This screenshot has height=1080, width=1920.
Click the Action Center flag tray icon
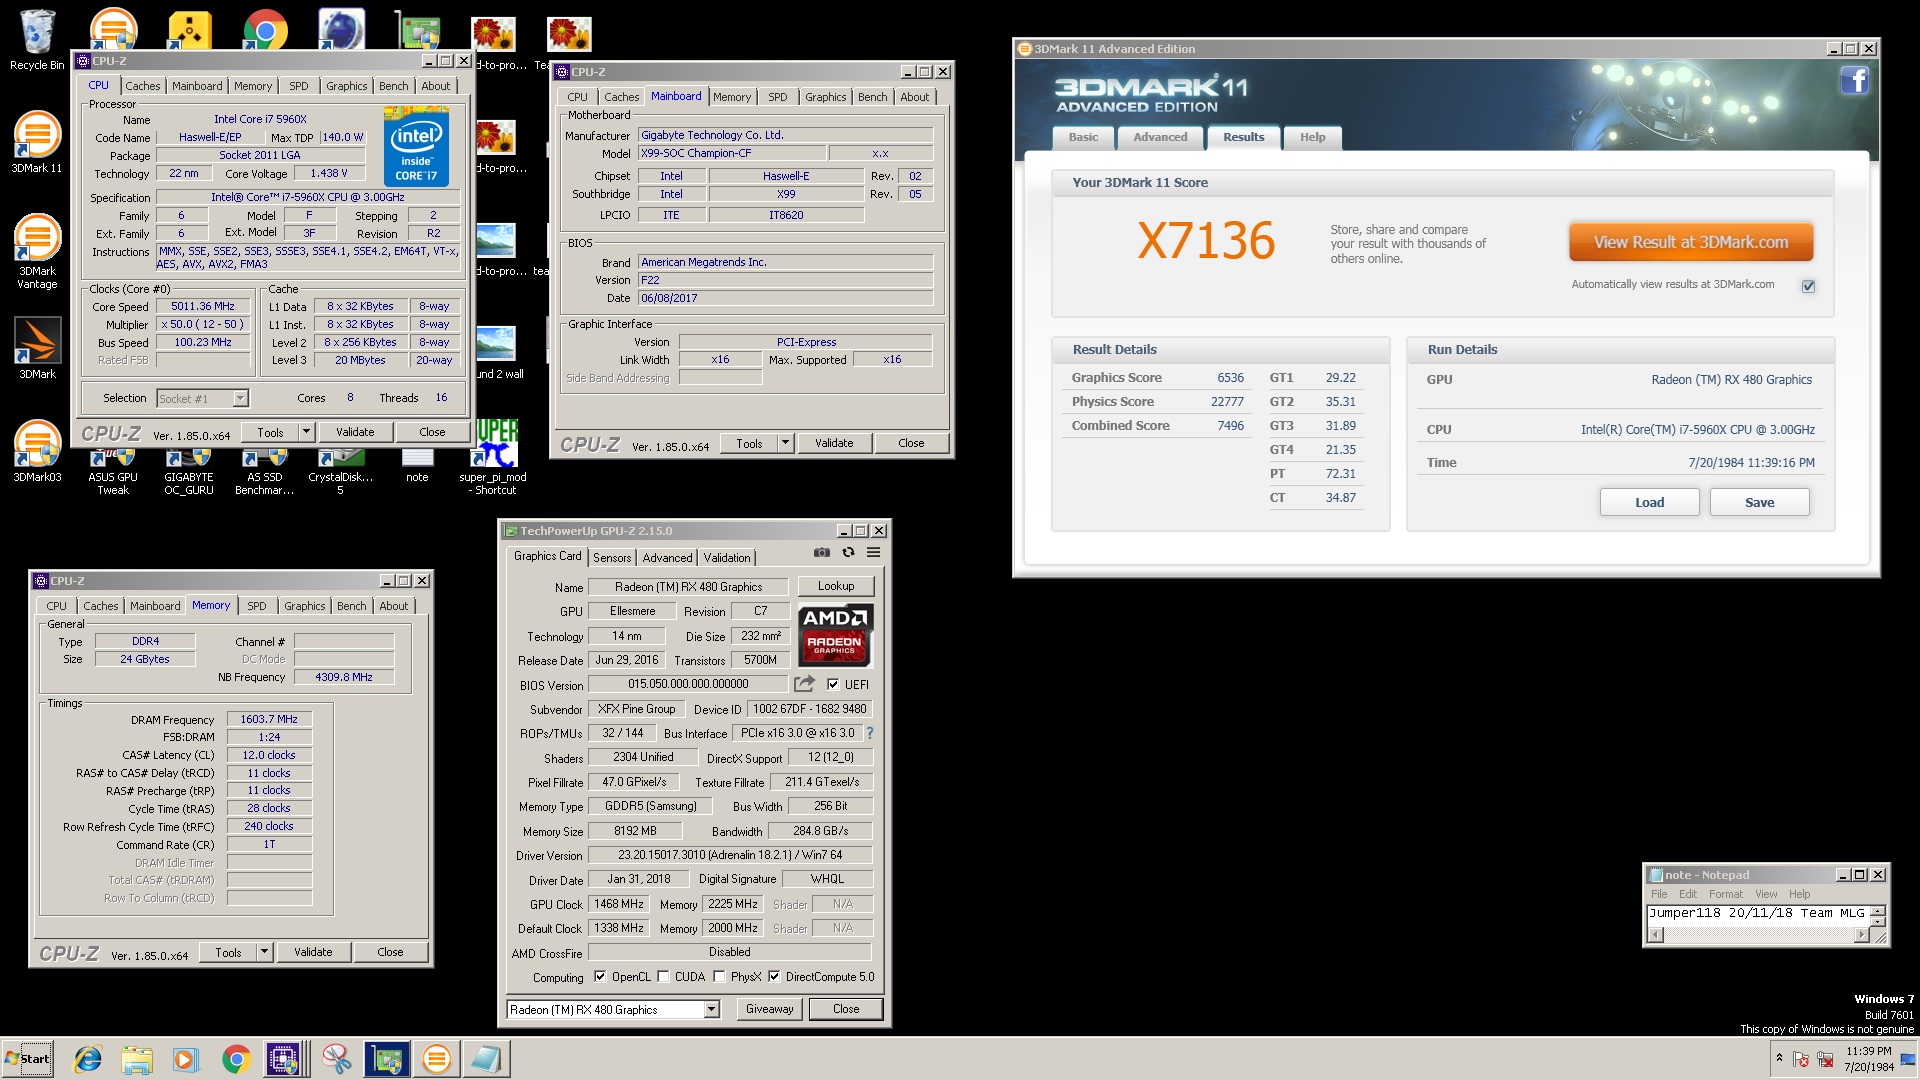click(1801, 1059)
